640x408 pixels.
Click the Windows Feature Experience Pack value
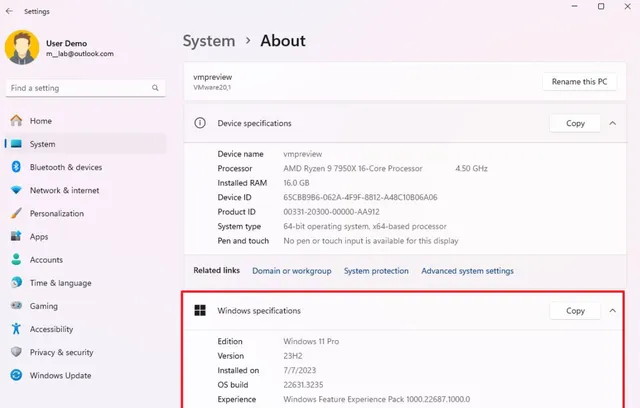click(376, 399)
